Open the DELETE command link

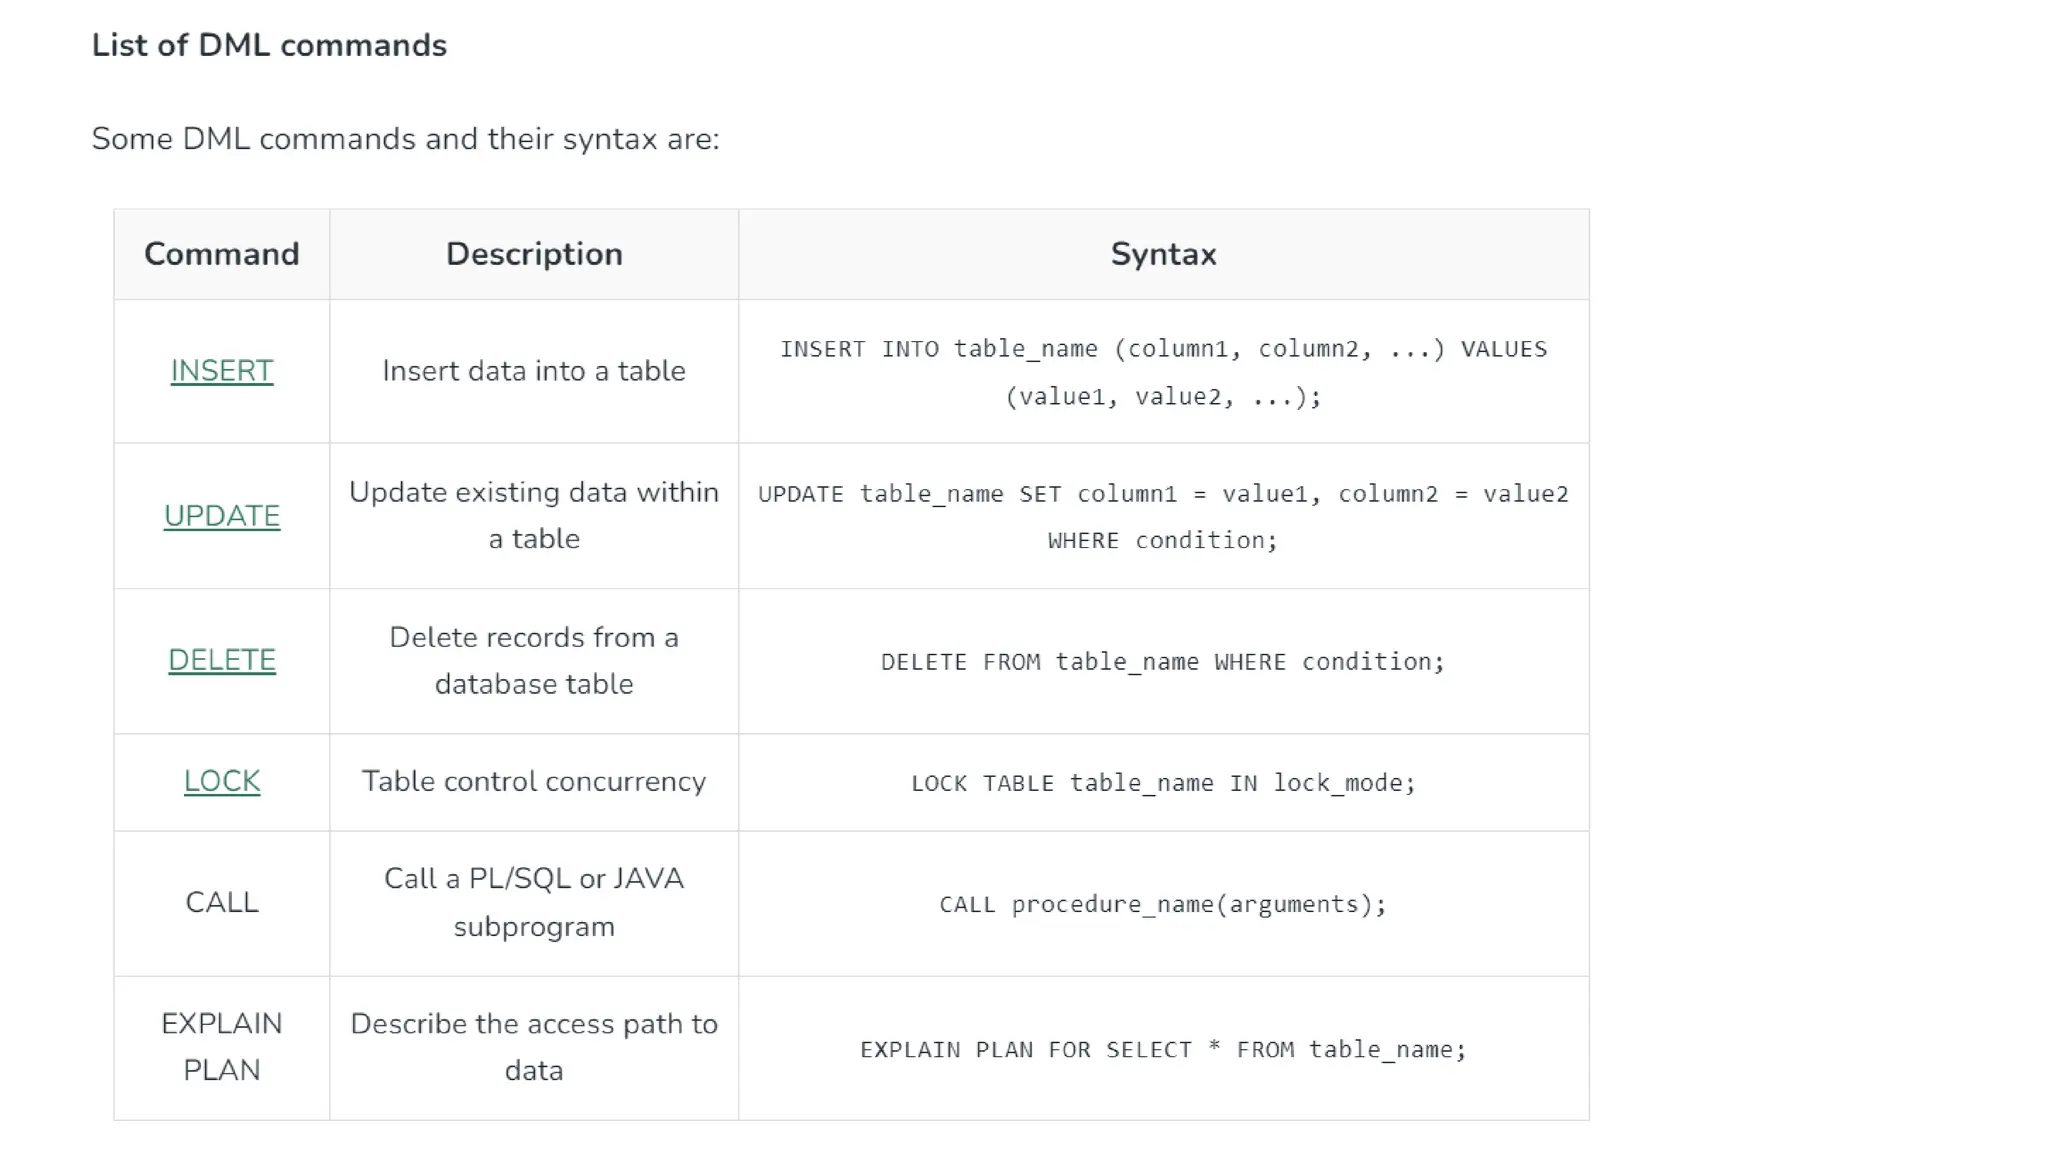[221, 660]
